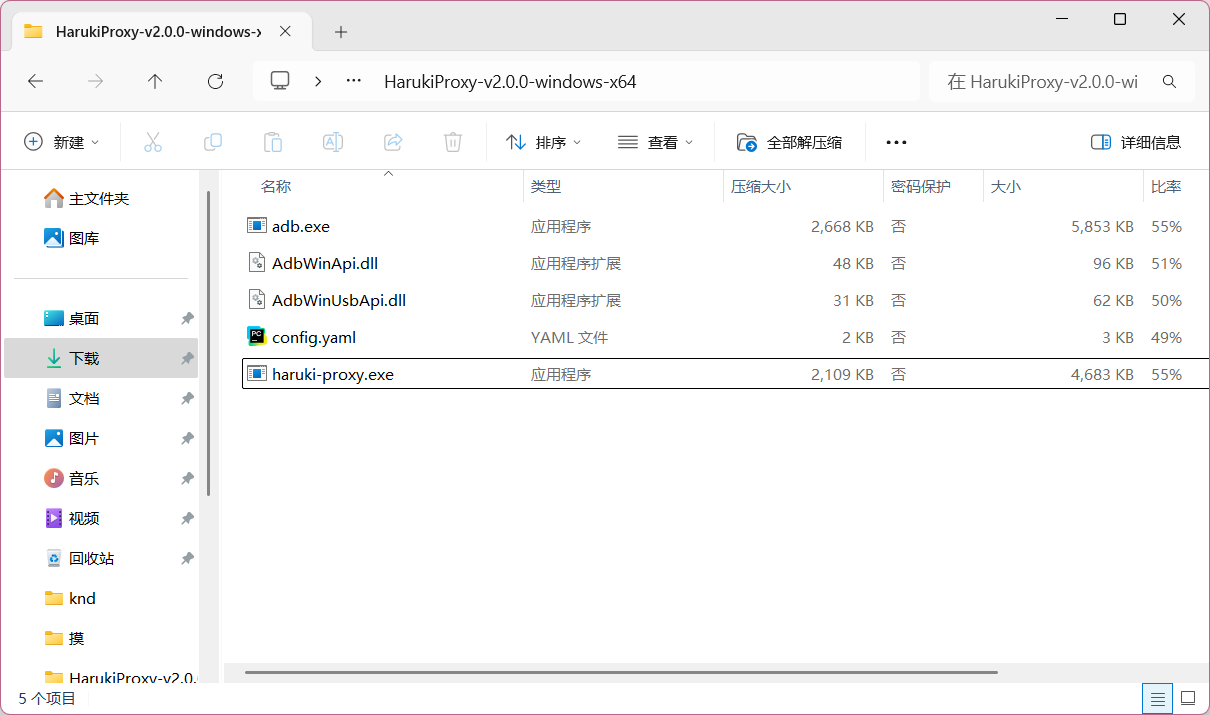The image size is (1210, 715).
Task: Click the Cut scissors icon
Action: [153, 142]
